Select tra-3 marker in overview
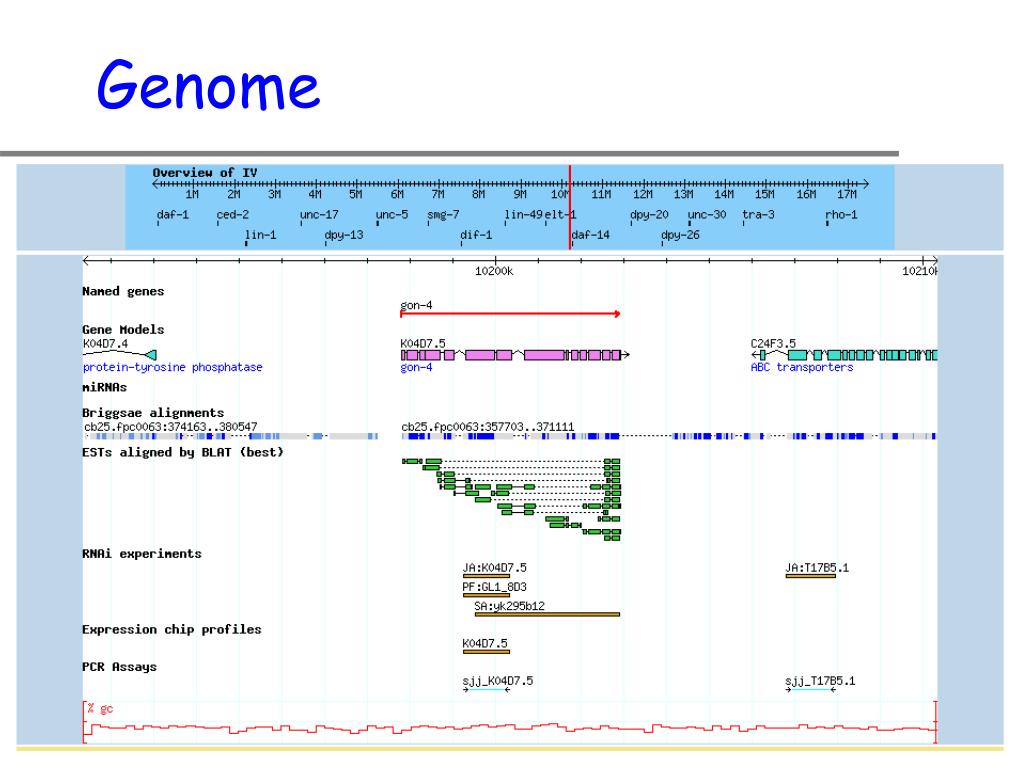The image size is (1024, 768). 758,215
